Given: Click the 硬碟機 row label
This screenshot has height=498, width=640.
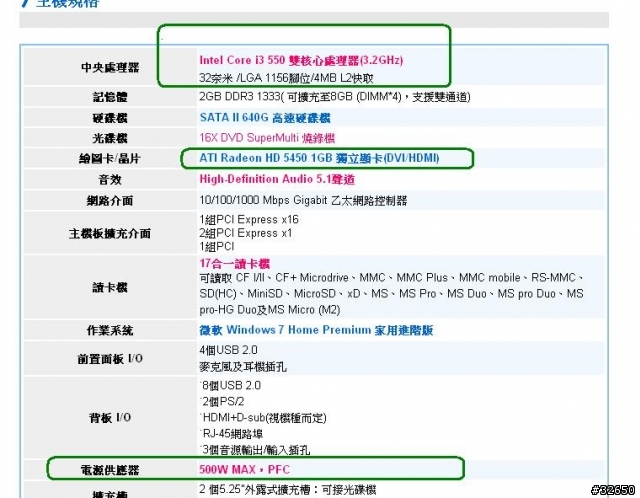Looking at the screenshot, I should pyautogui.click(x=110, y=118).
